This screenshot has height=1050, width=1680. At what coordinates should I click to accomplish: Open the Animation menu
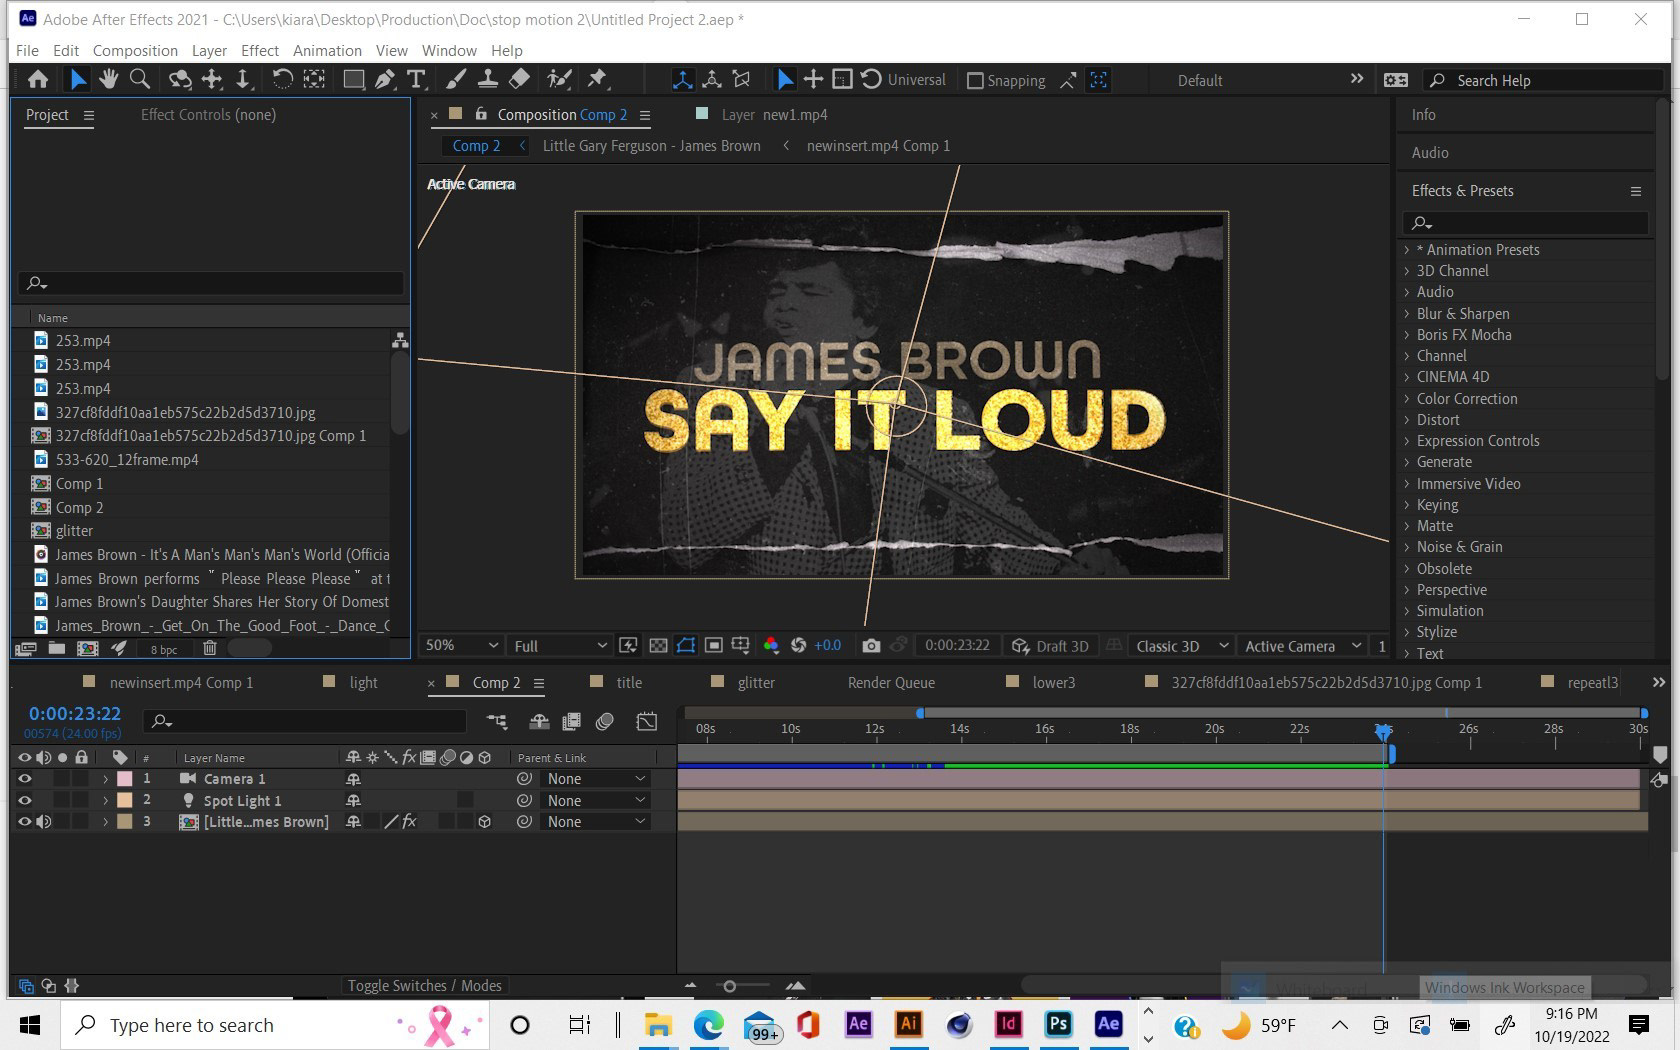tap(327, 50)
